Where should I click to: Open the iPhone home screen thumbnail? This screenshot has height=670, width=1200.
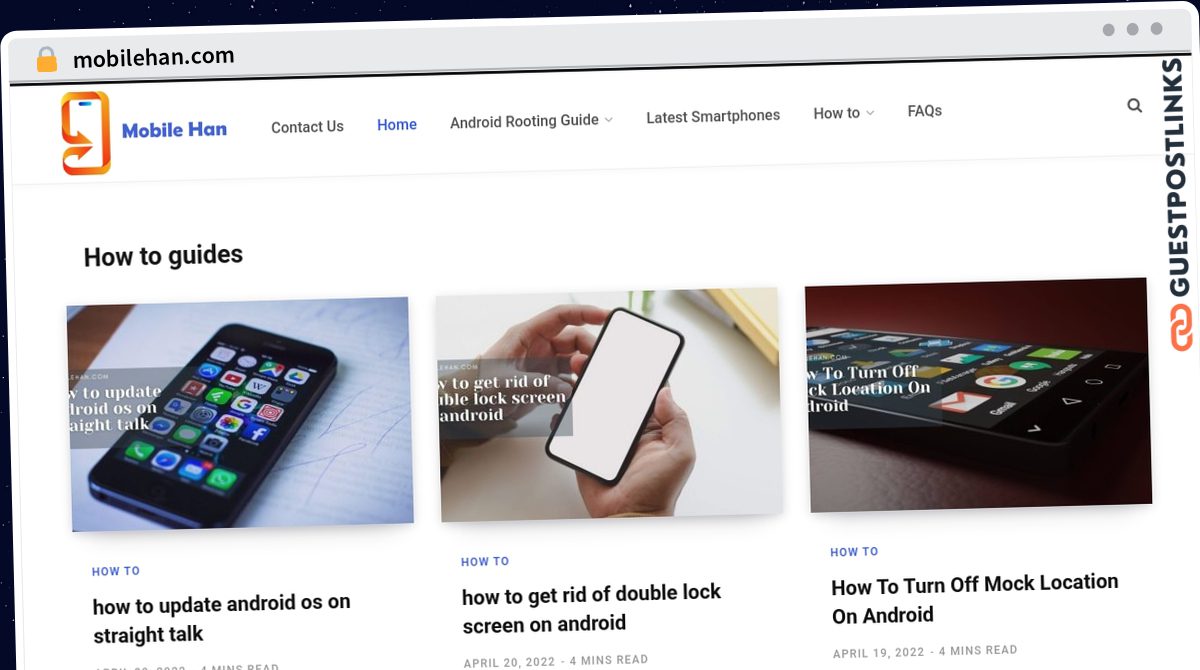240,414
